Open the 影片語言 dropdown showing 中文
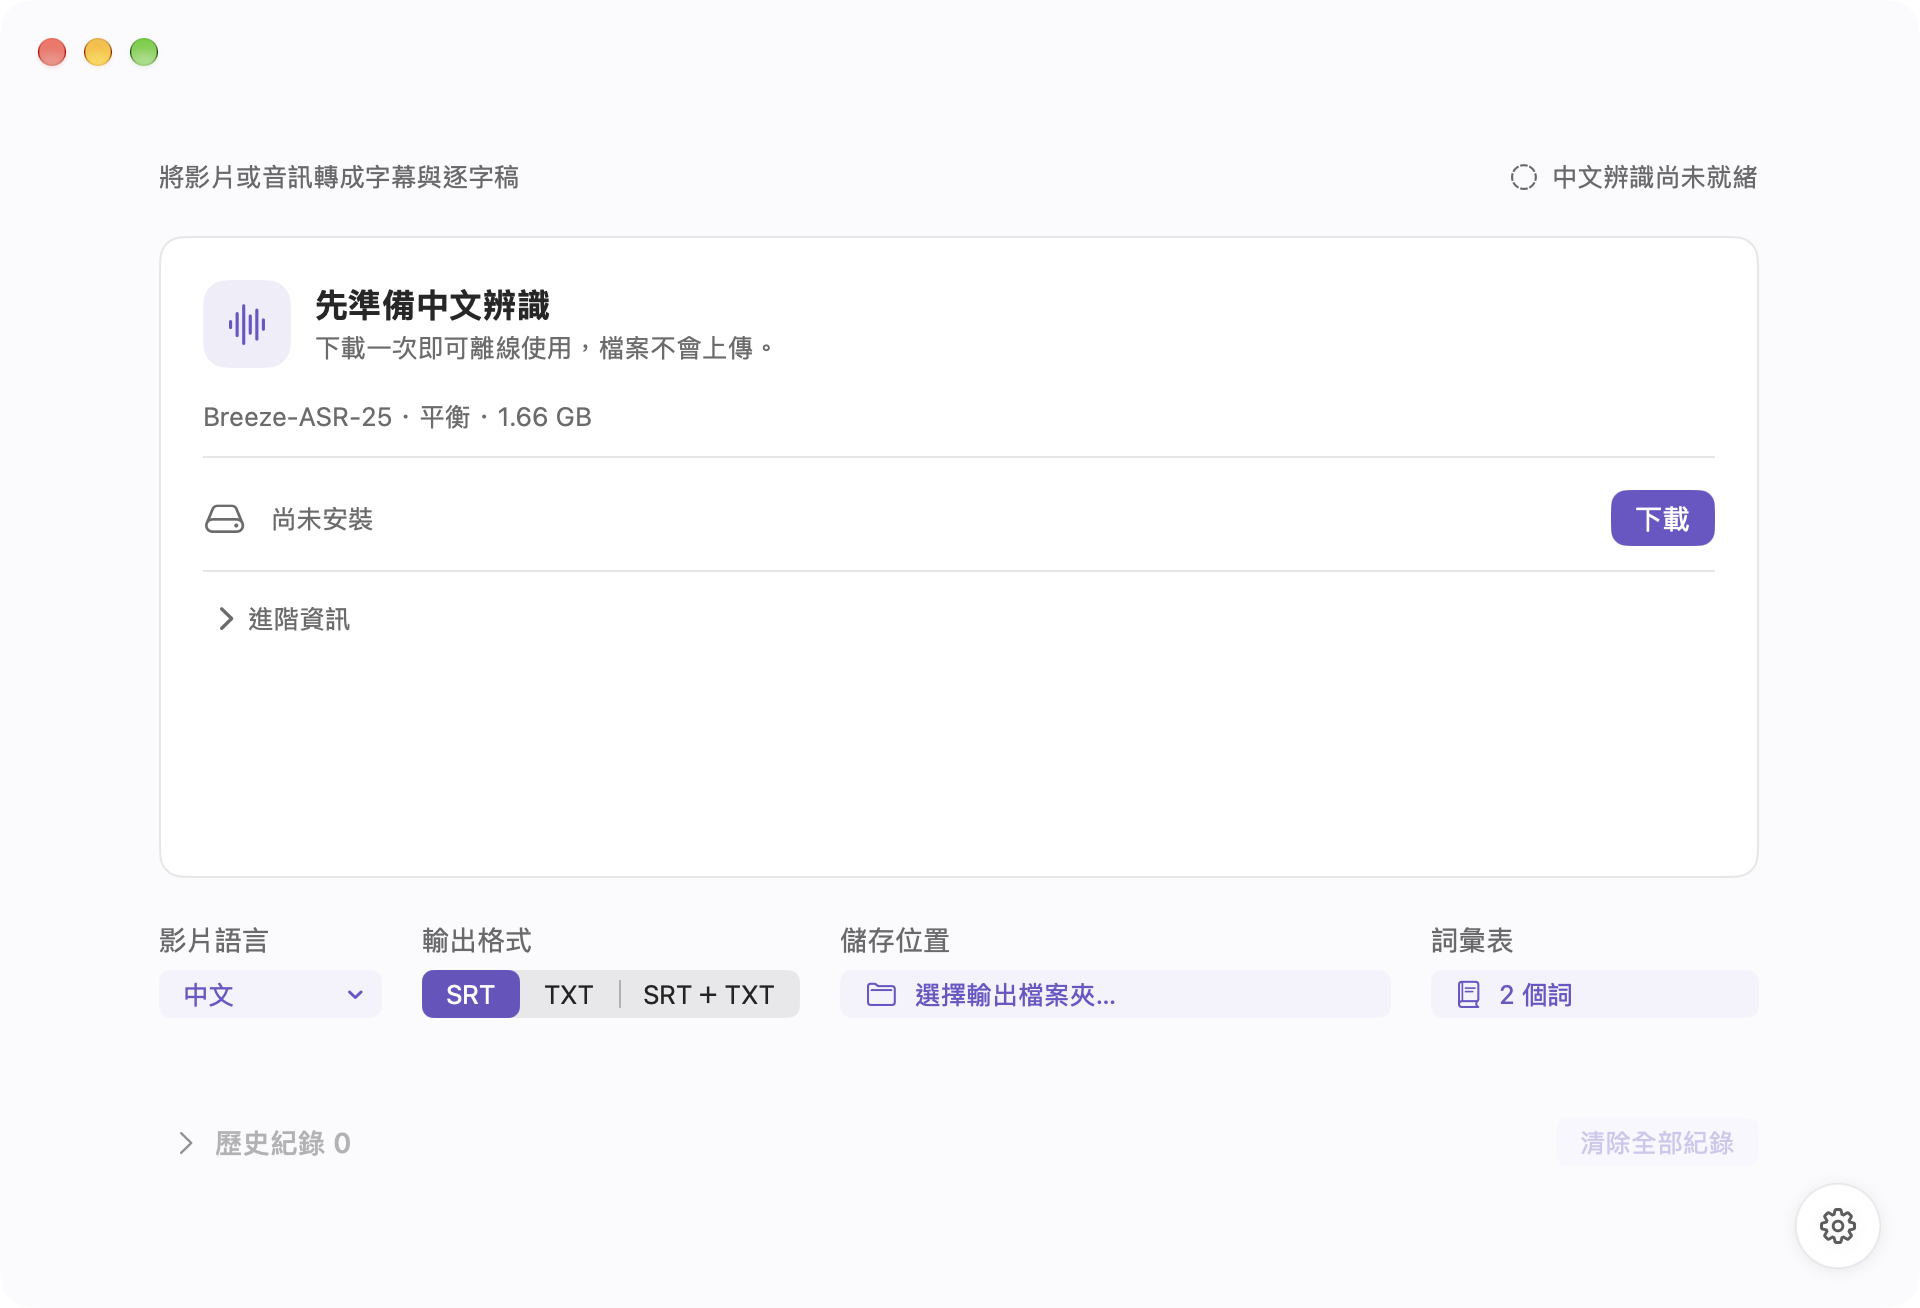 click(x=271, y=994)
